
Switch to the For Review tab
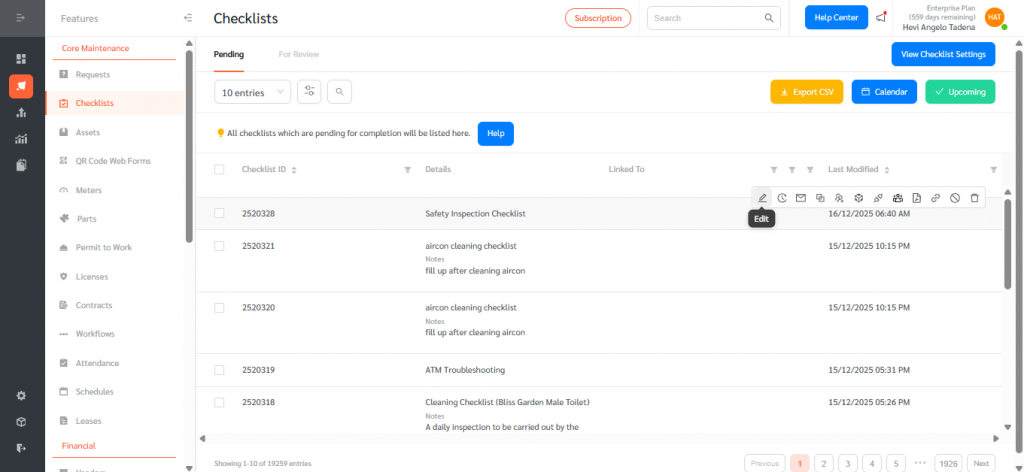point(298,54)
